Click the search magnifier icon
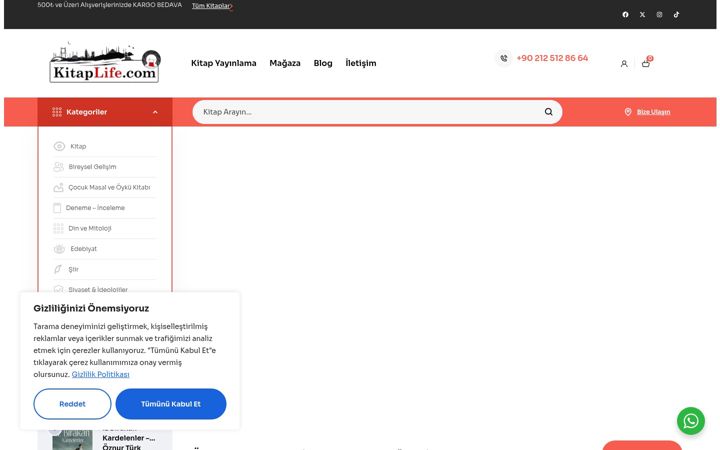The height and width of the screenshot is (450, 720). point(548,112)
